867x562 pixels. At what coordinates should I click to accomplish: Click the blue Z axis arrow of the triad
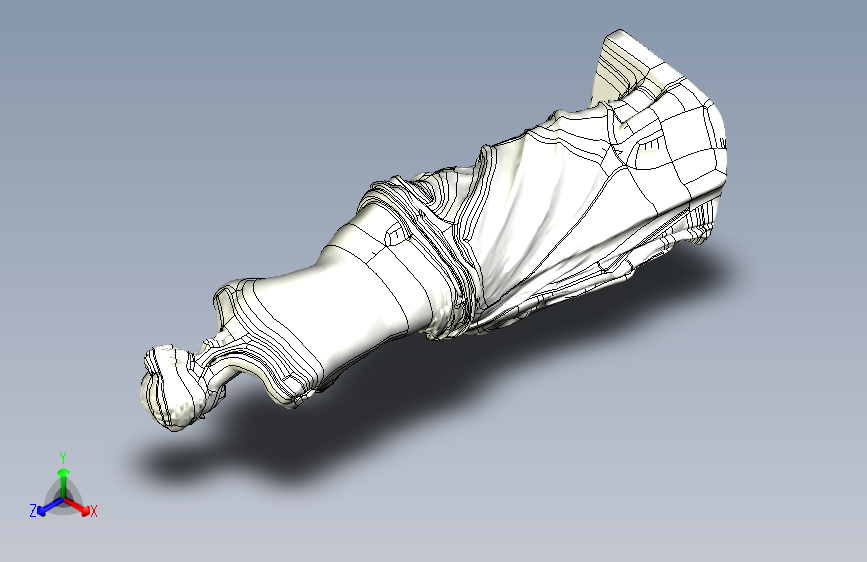click(50, 506)
